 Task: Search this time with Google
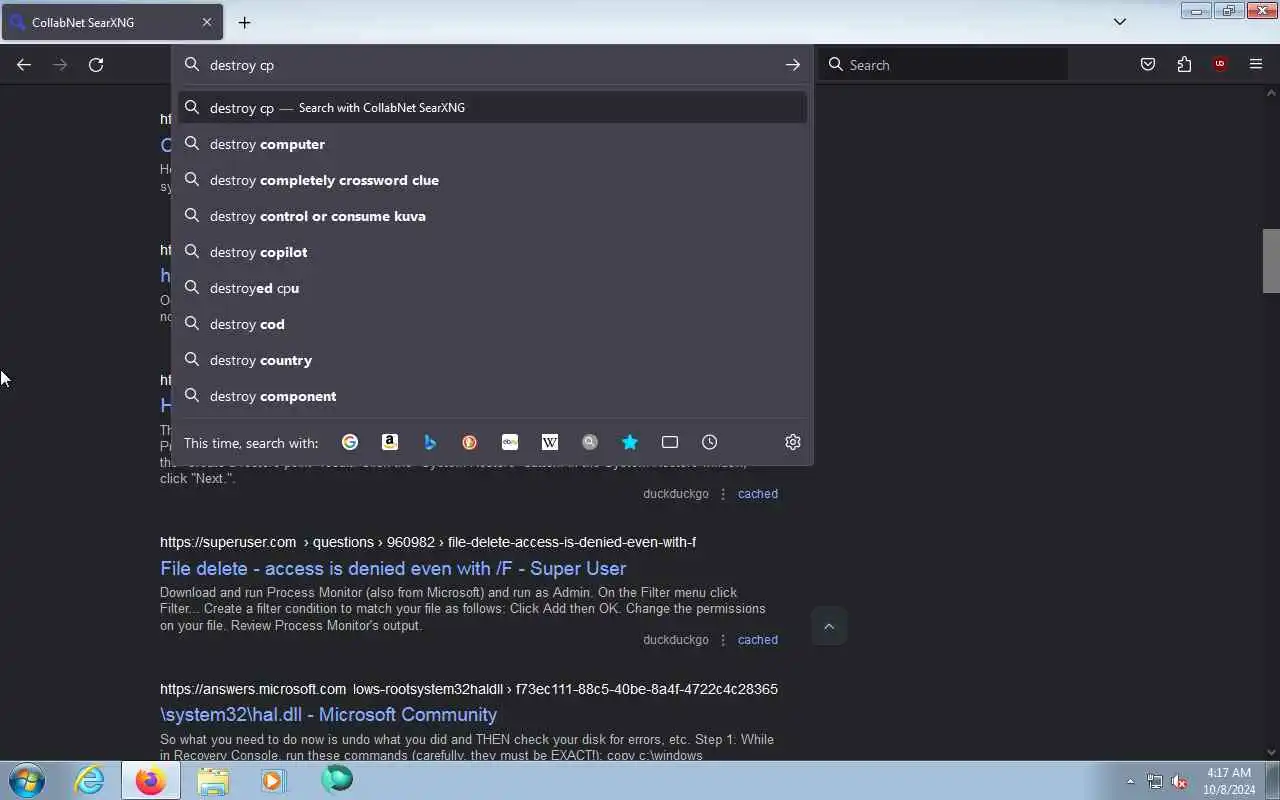[x=350, y=442]
